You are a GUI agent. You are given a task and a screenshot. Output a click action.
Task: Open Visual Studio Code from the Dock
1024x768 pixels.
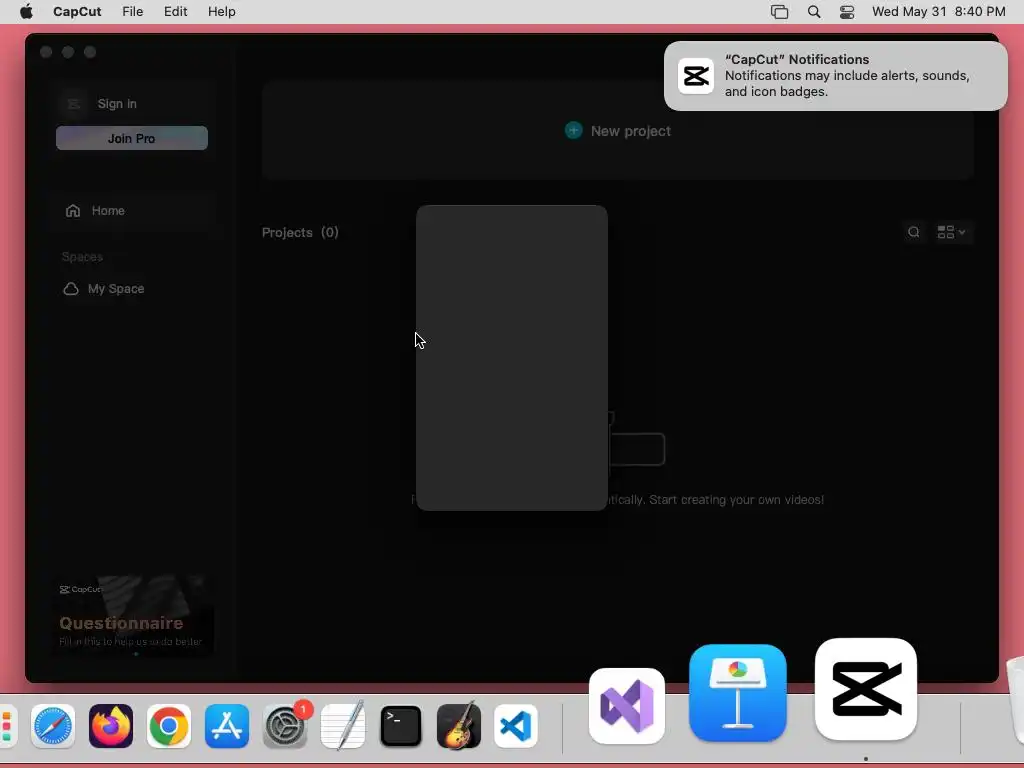click(x=516, y=726)
